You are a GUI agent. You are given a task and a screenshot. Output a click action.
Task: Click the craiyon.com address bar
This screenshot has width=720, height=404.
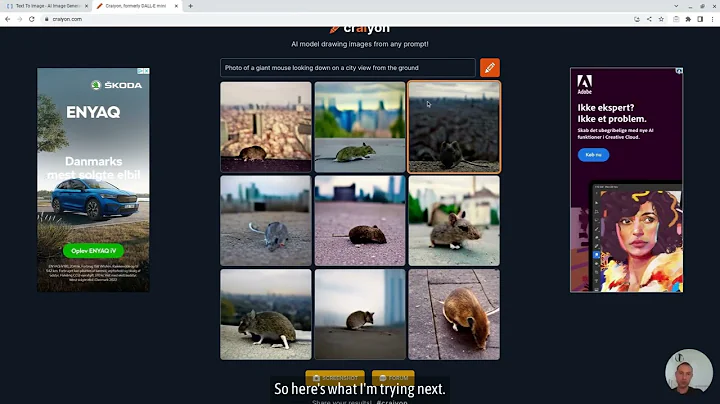coord(340,19)
